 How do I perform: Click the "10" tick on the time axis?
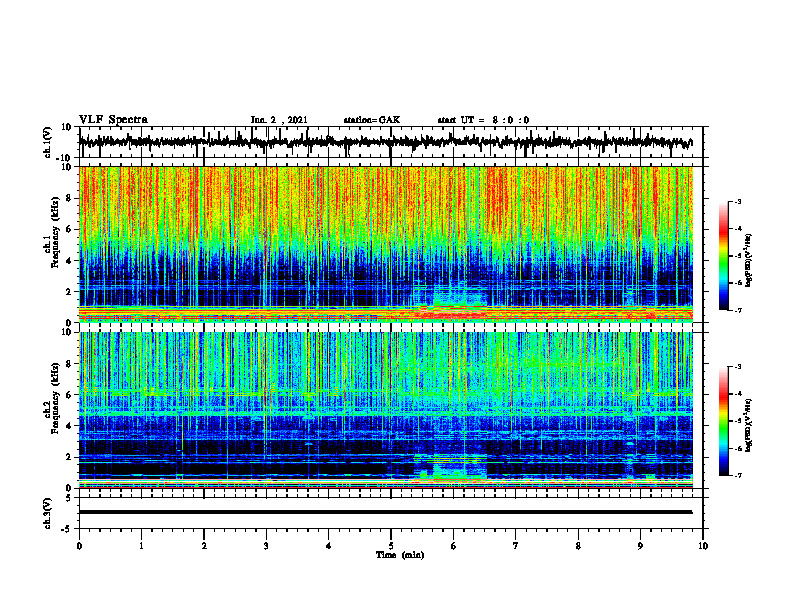[703, 546]
